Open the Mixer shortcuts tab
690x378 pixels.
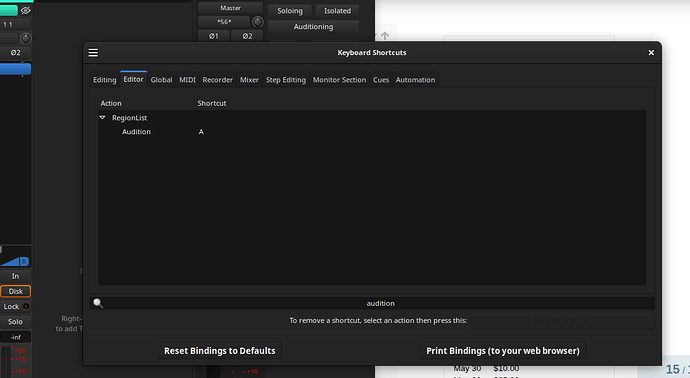click(249, 80)
